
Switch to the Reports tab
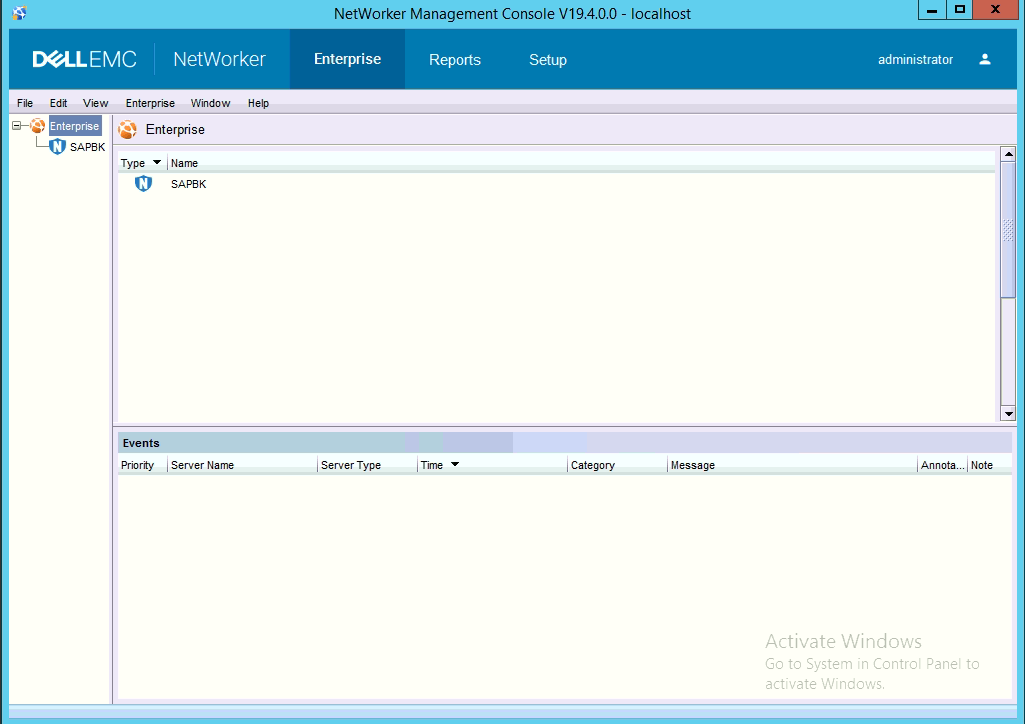pos(455,60)
